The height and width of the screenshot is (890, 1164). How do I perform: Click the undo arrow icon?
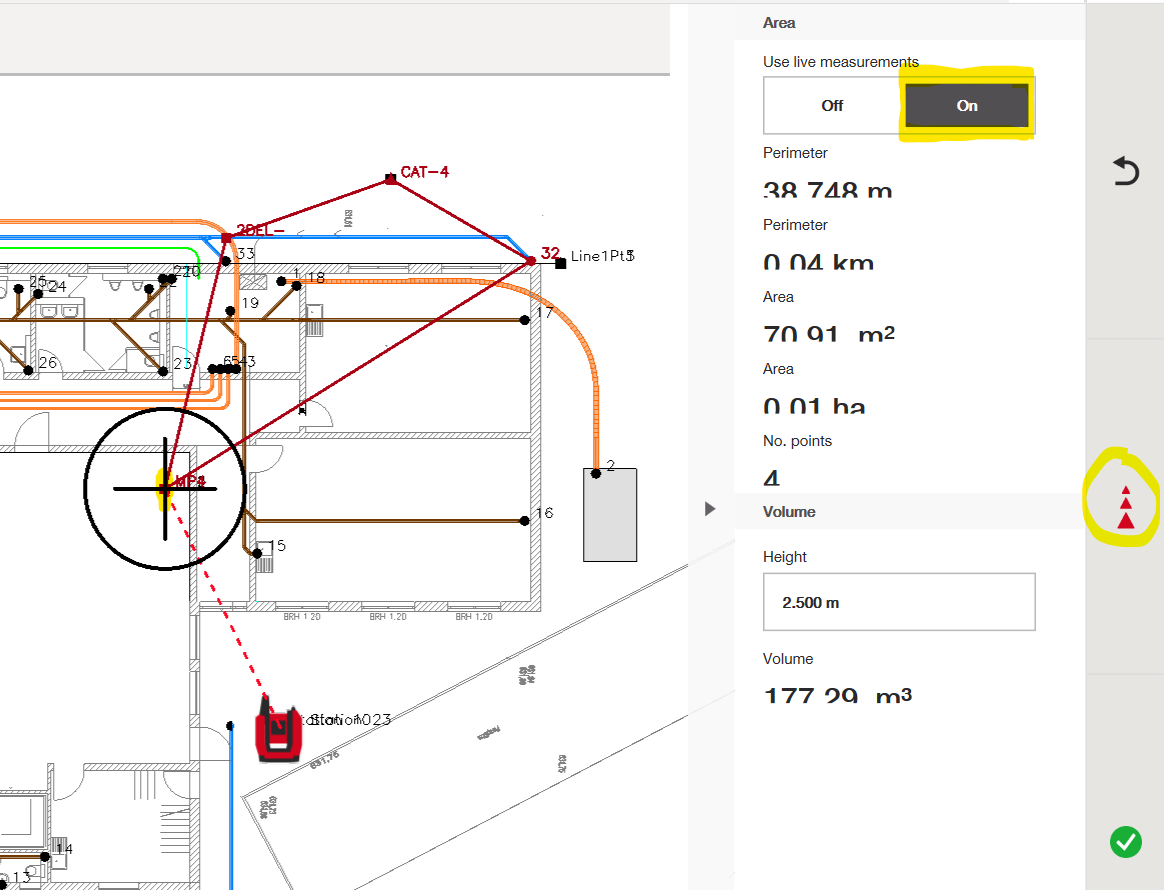1126,173
